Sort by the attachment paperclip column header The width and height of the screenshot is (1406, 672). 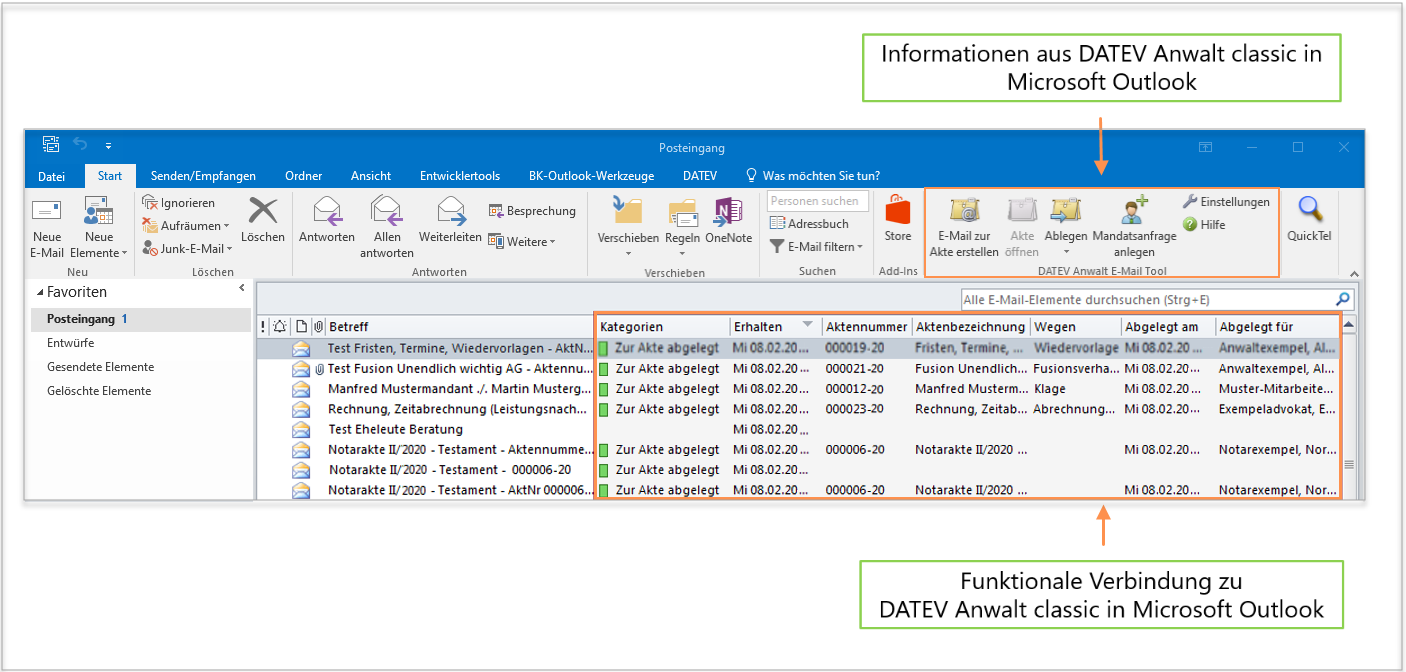pos(318,327)
